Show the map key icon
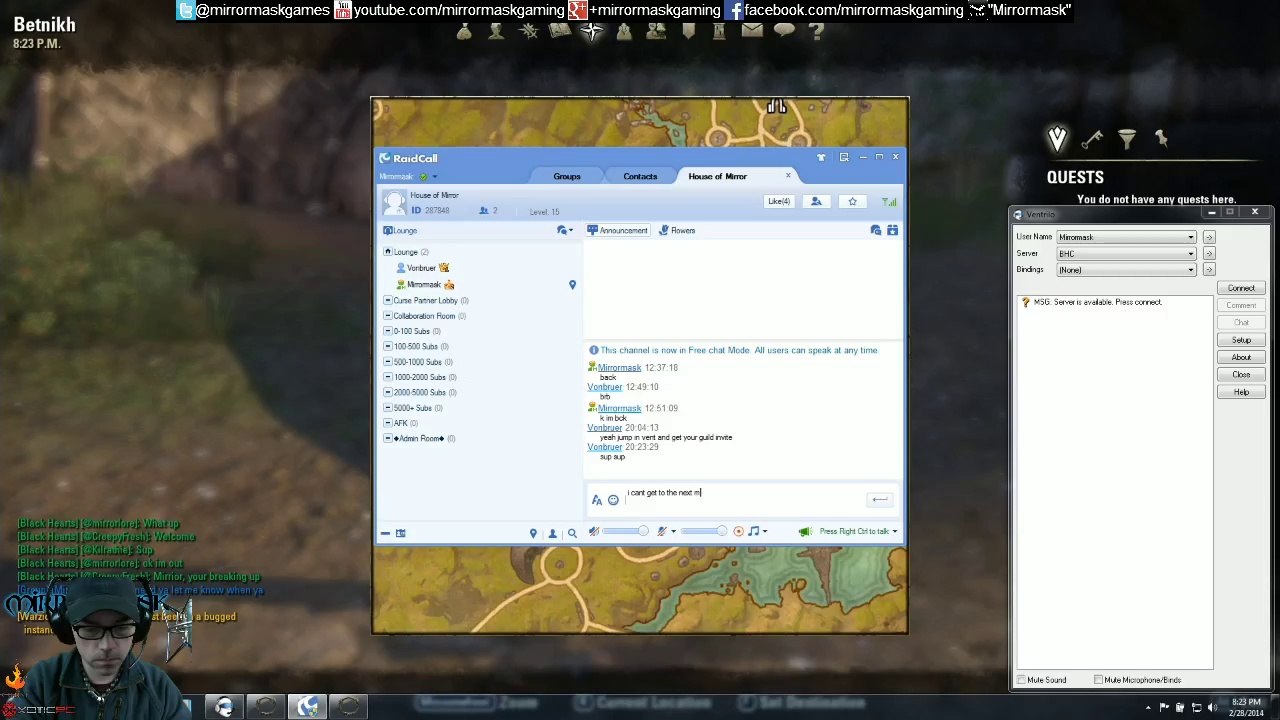 point(1092,139)
